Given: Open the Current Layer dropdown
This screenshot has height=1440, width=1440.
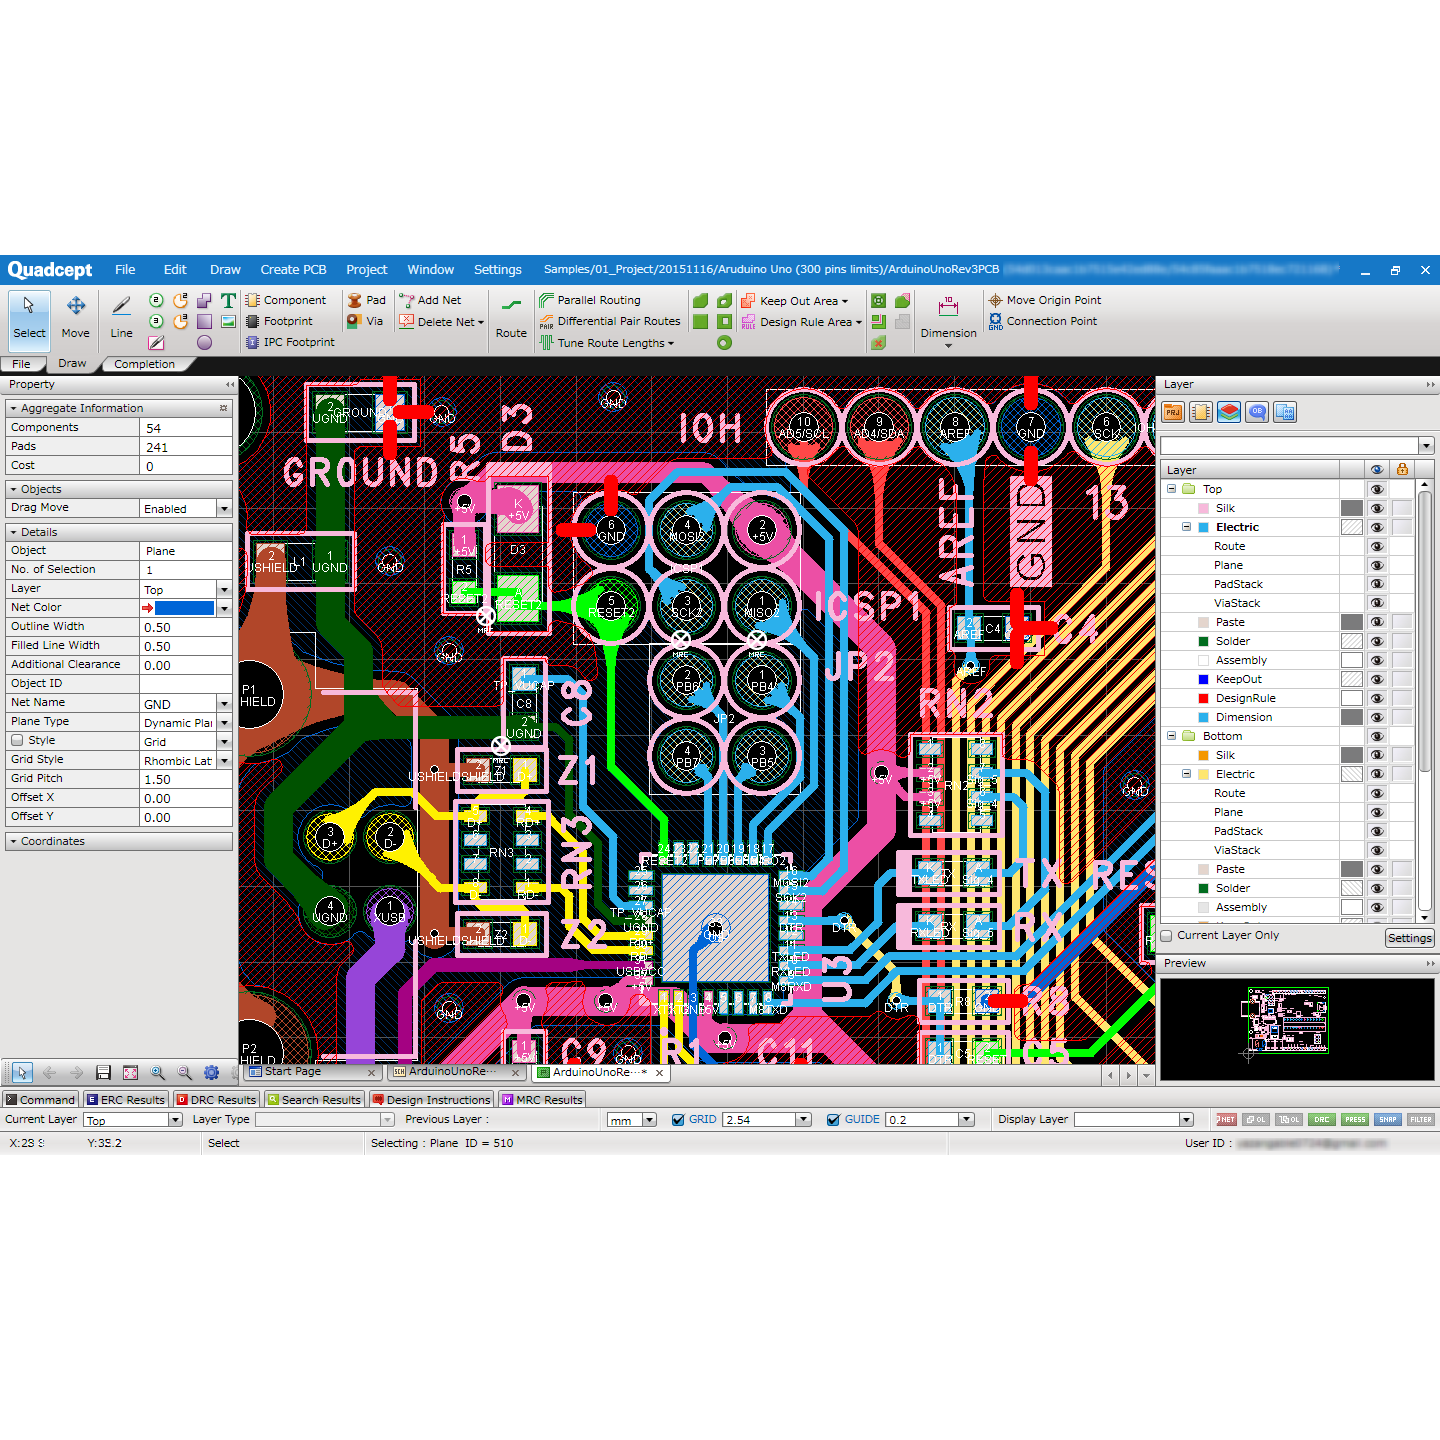Looking at the screenshot, I should 175,1120.
